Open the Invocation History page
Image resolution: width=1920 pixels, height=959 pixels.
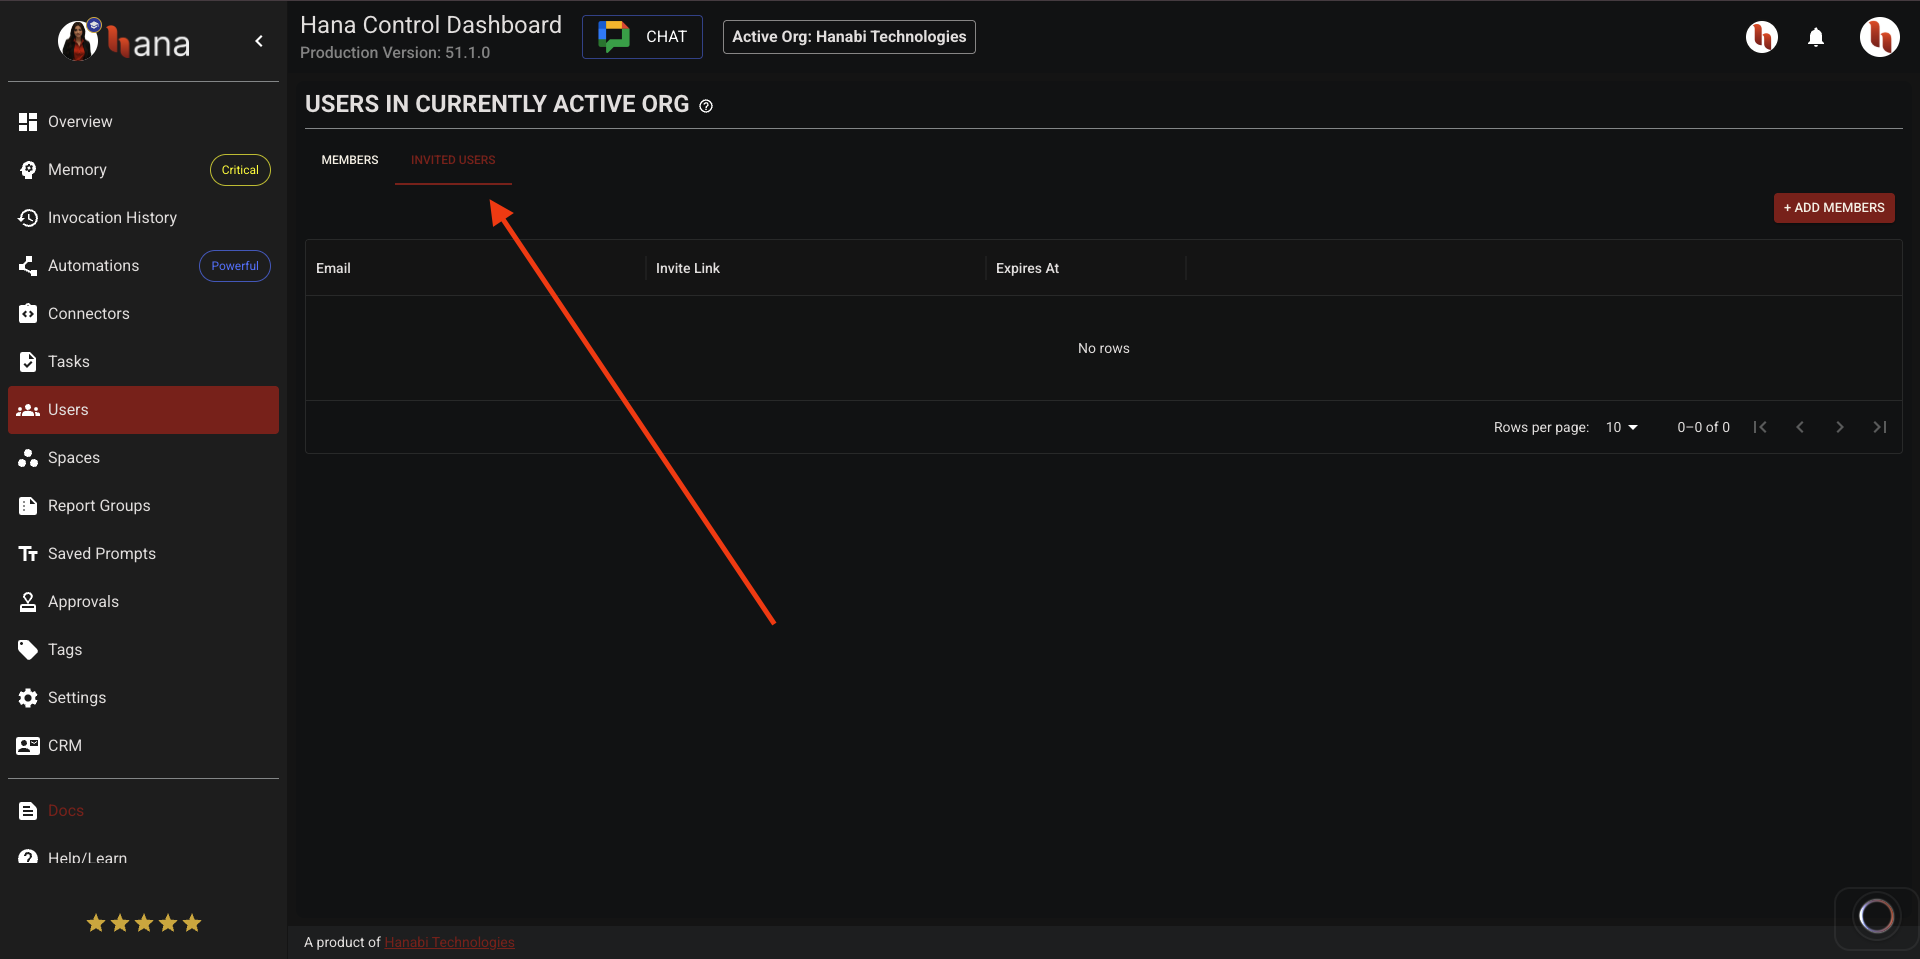[x=143, y=218]
